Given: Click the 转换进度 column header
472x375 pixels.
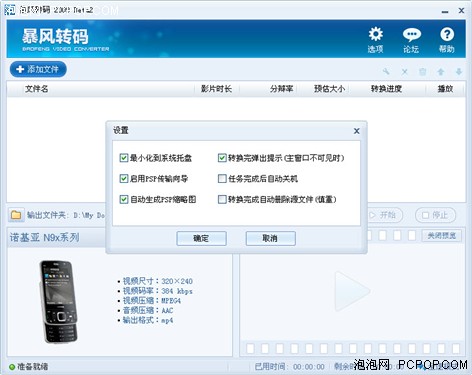Looking at the screenshot, I should point(386,89).
